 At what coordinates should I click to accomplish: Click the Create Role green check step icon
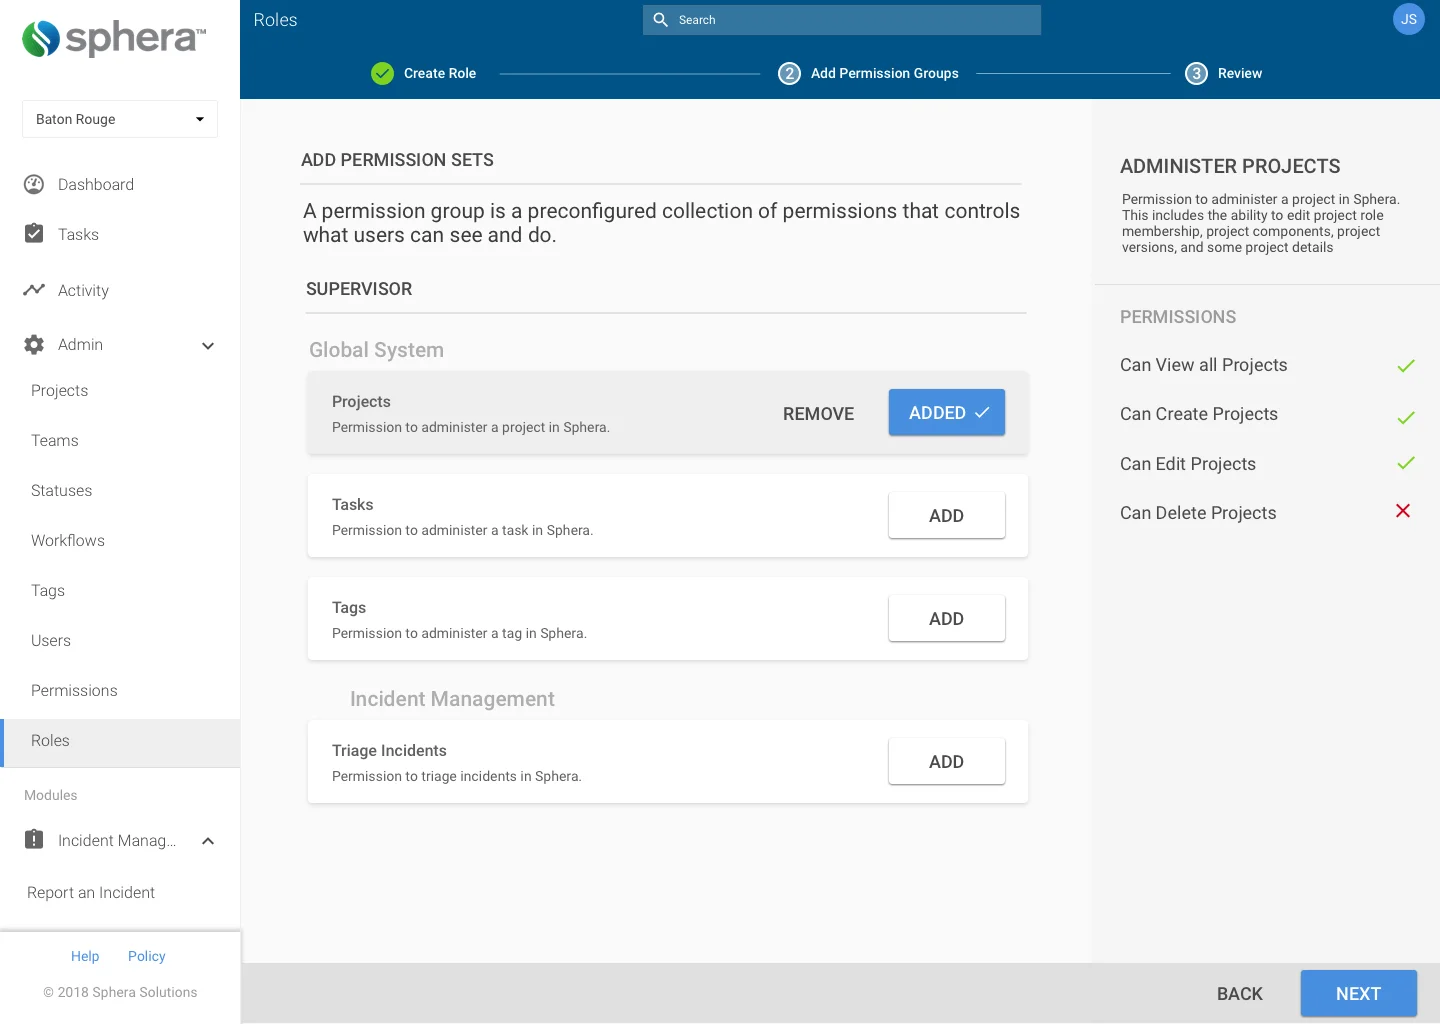382,73
